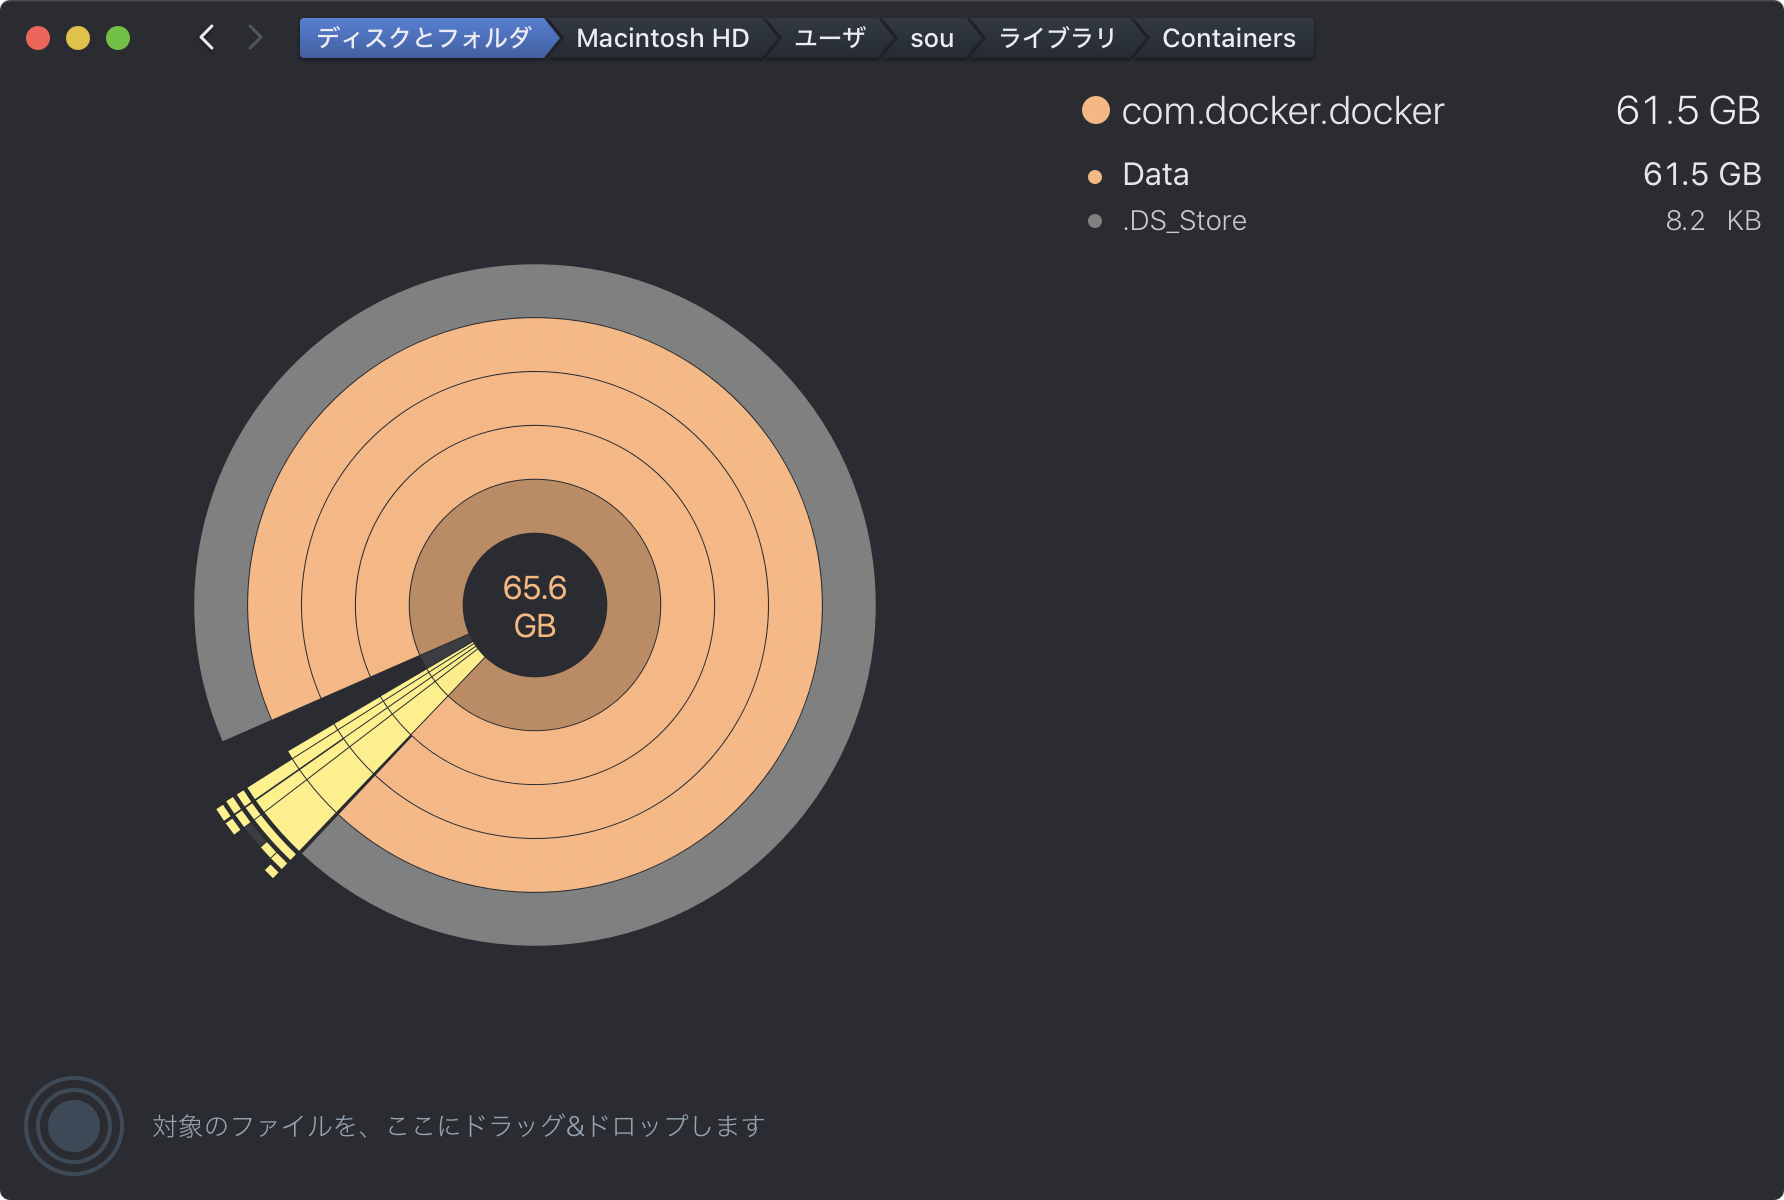Screen dimensions: 1784x1200
Task: Select the Containers breadcrumb
Action: tap(1228, 38)
